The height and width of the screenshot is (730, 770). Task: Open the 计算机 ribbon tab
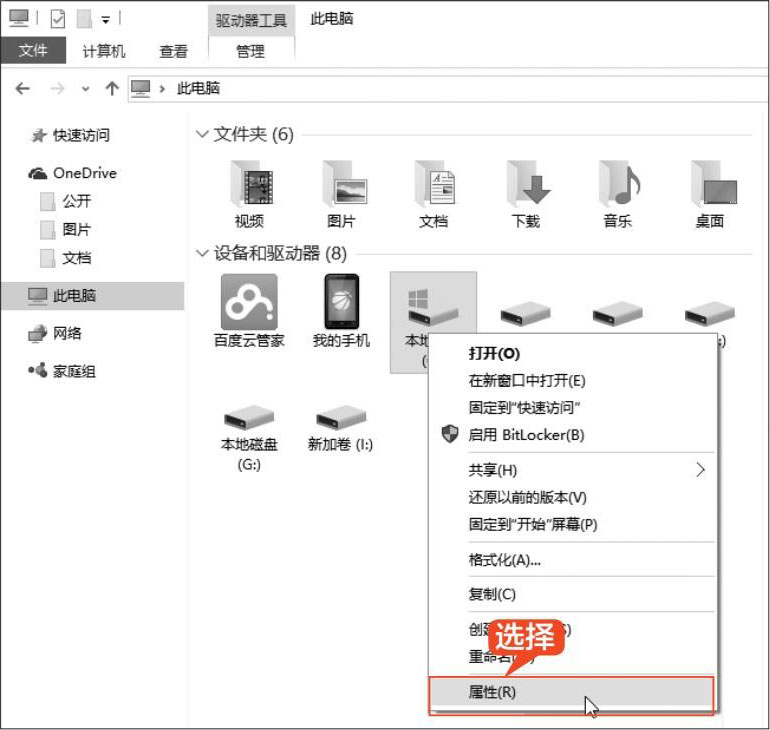click(x=104, y=51)
